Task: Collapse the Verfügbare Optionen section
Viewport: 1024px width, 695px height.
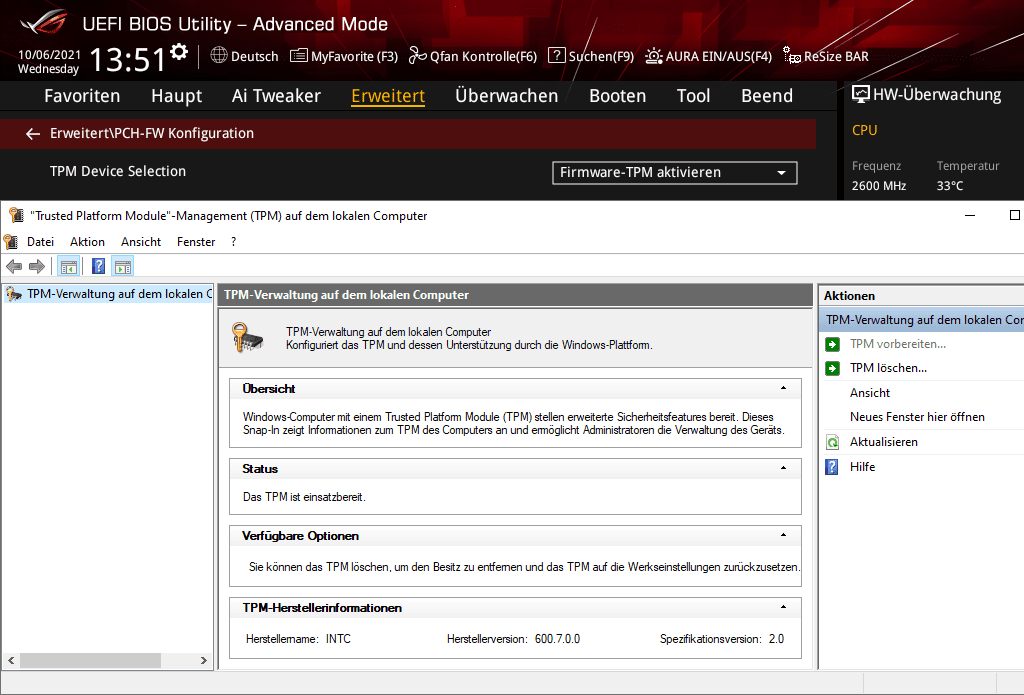Action: point(784,535)
